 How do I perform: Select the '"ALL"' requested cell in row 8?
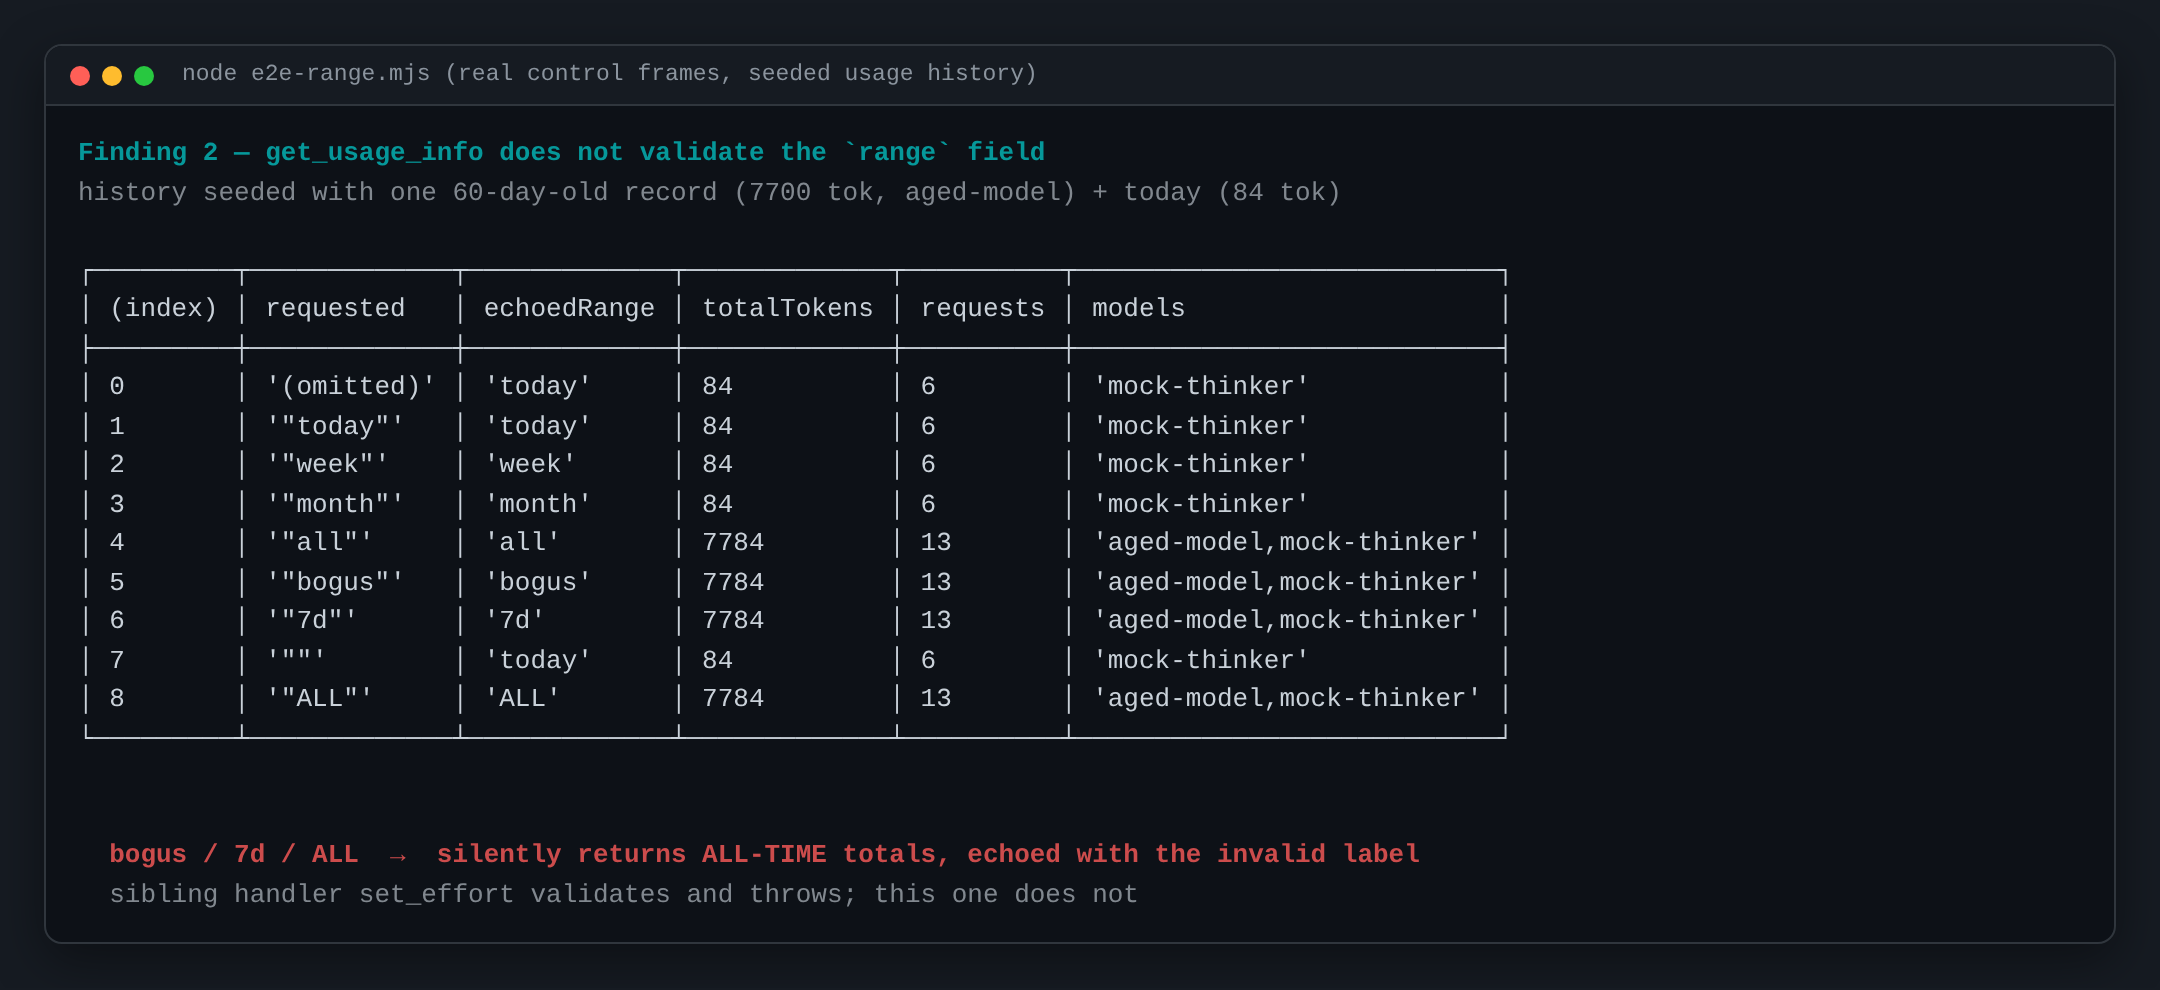click(x=319, y=698)
